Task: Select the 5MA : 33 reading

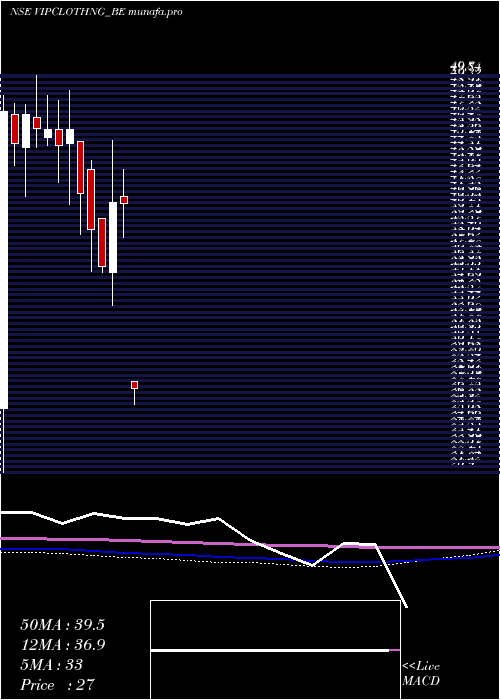Action: [x=52, y=665]
